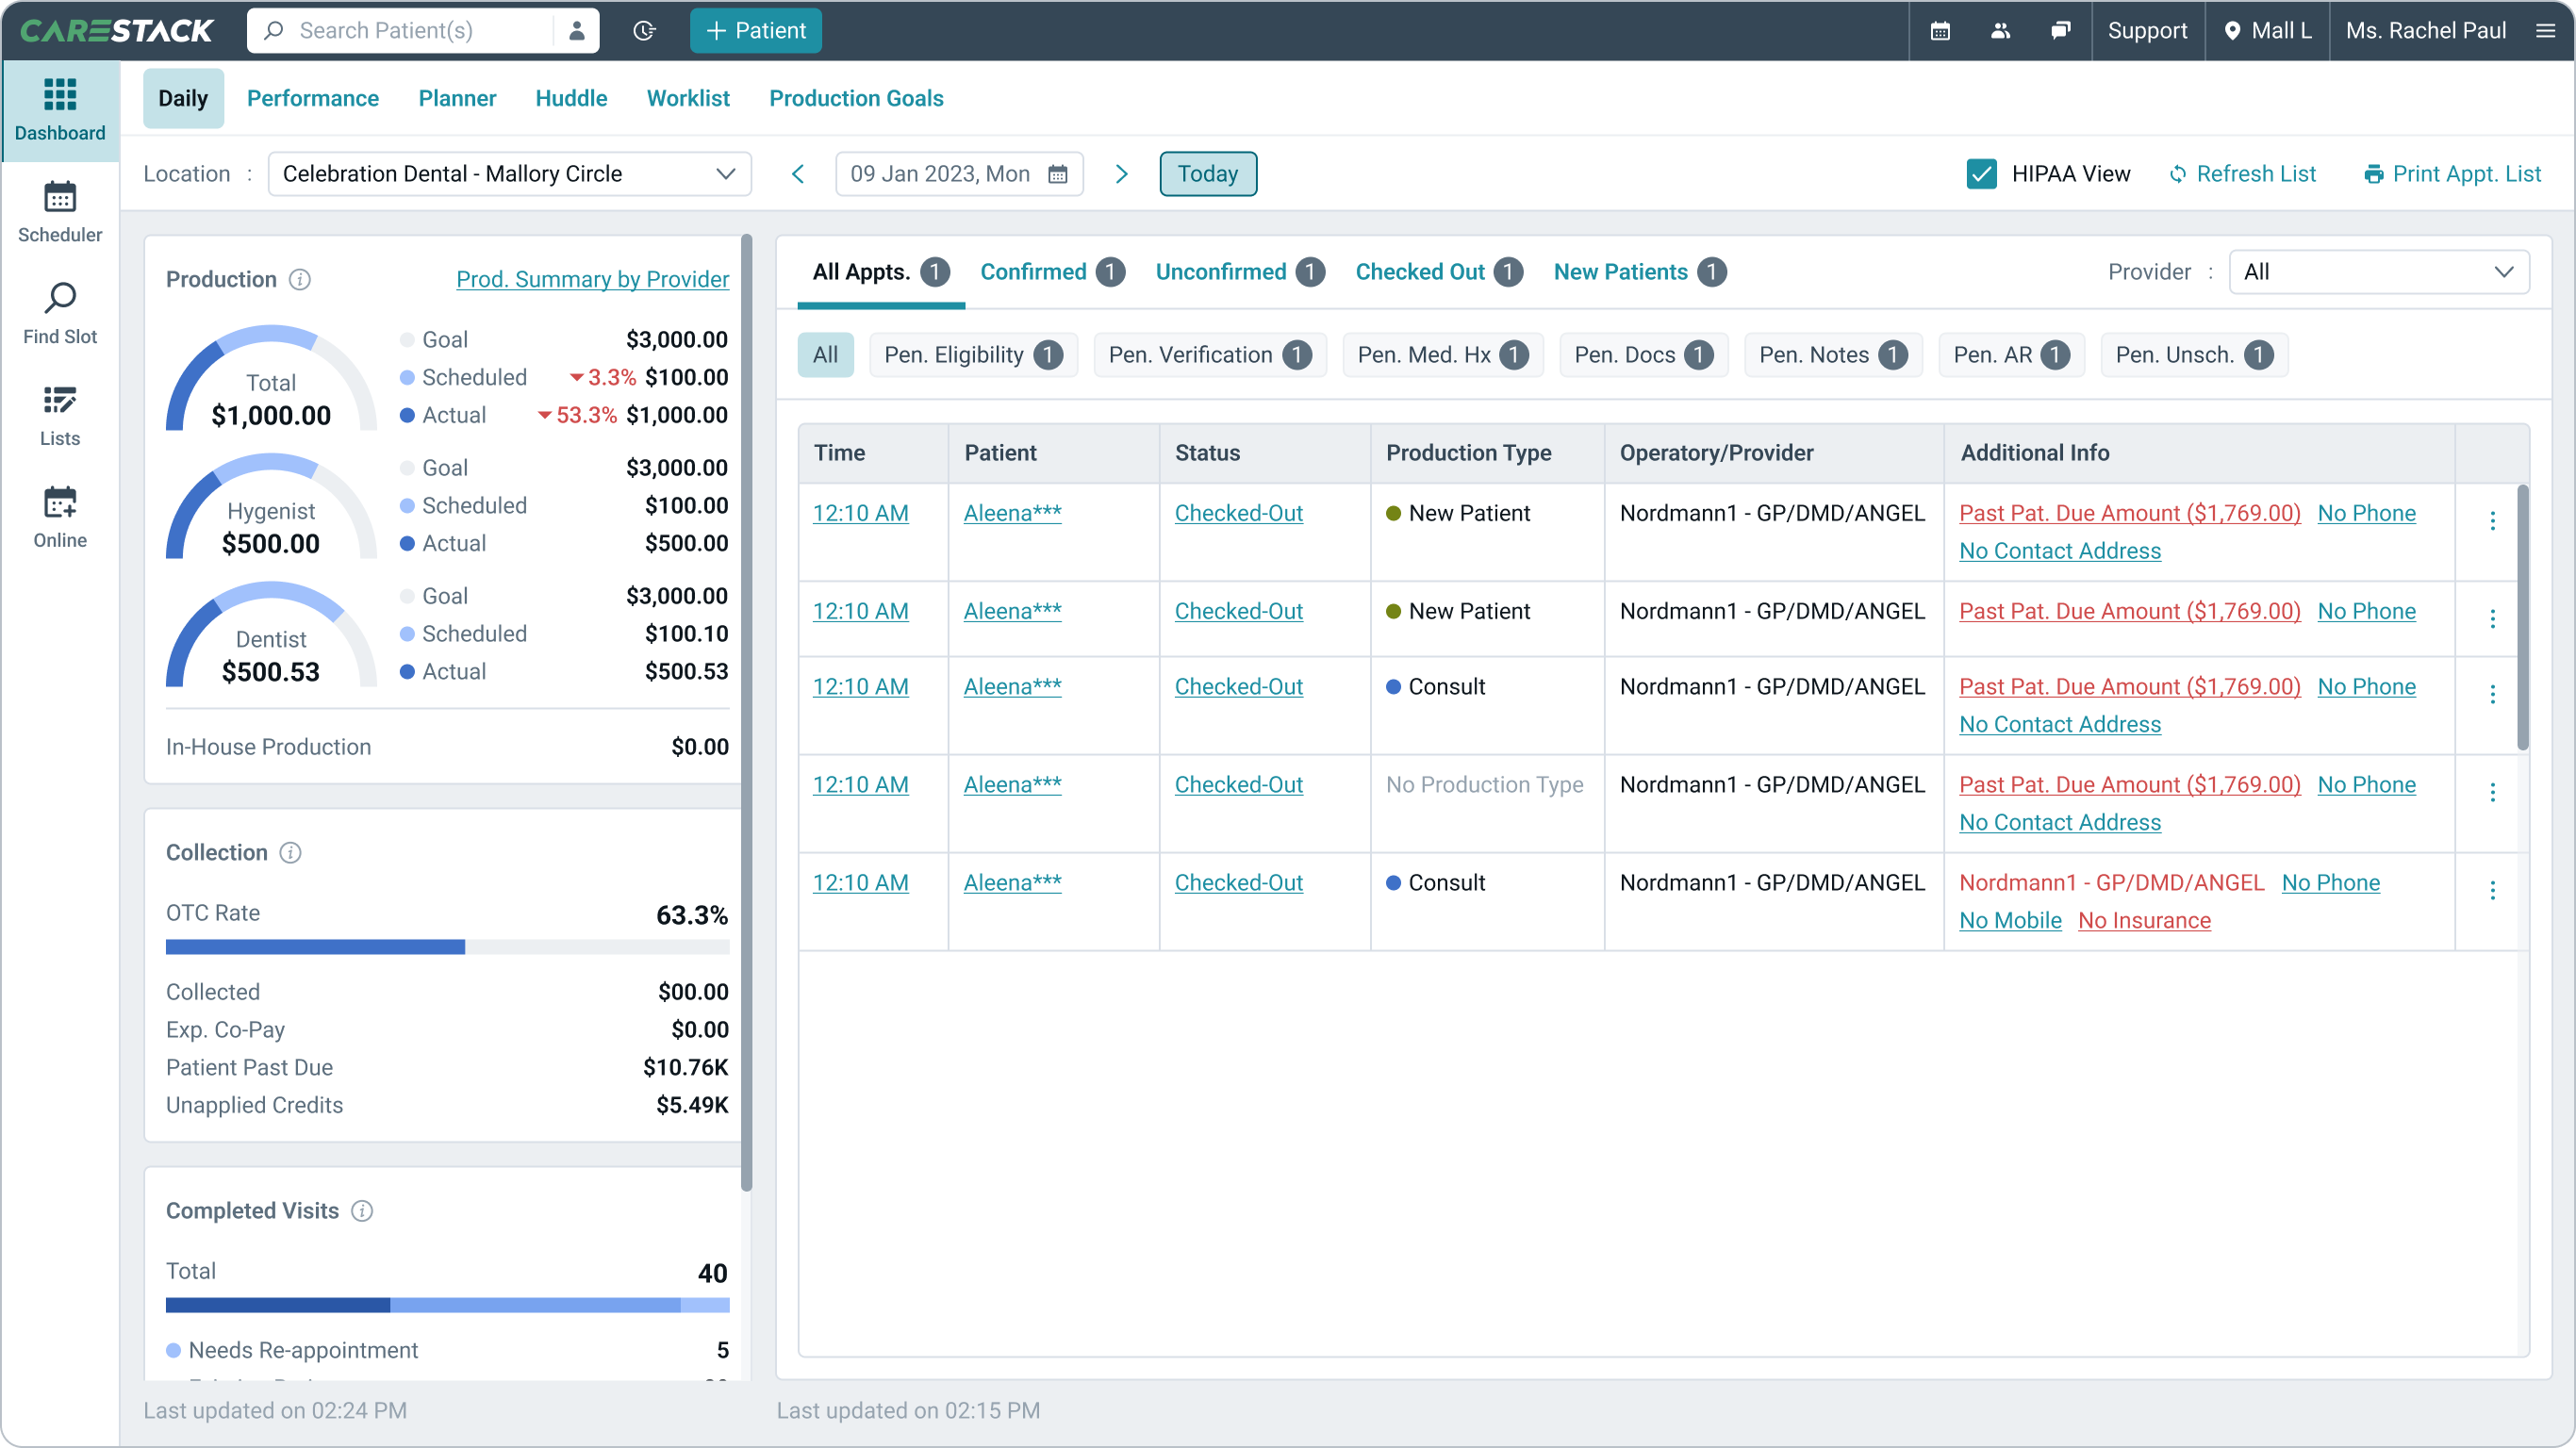Switch to Production Goals tab
Screen dimensions: 2576x1448
856,98
